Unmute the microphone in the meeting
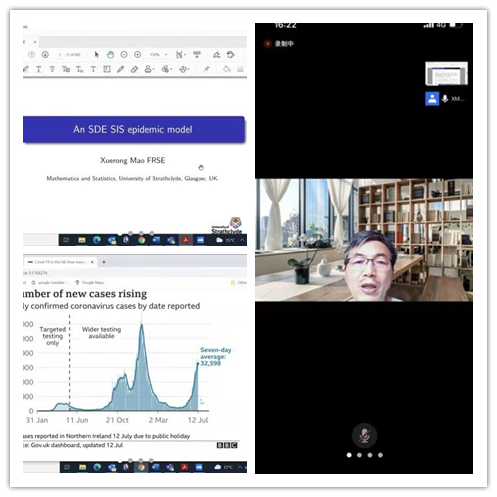The image size is (497, 497). point(364,435)
